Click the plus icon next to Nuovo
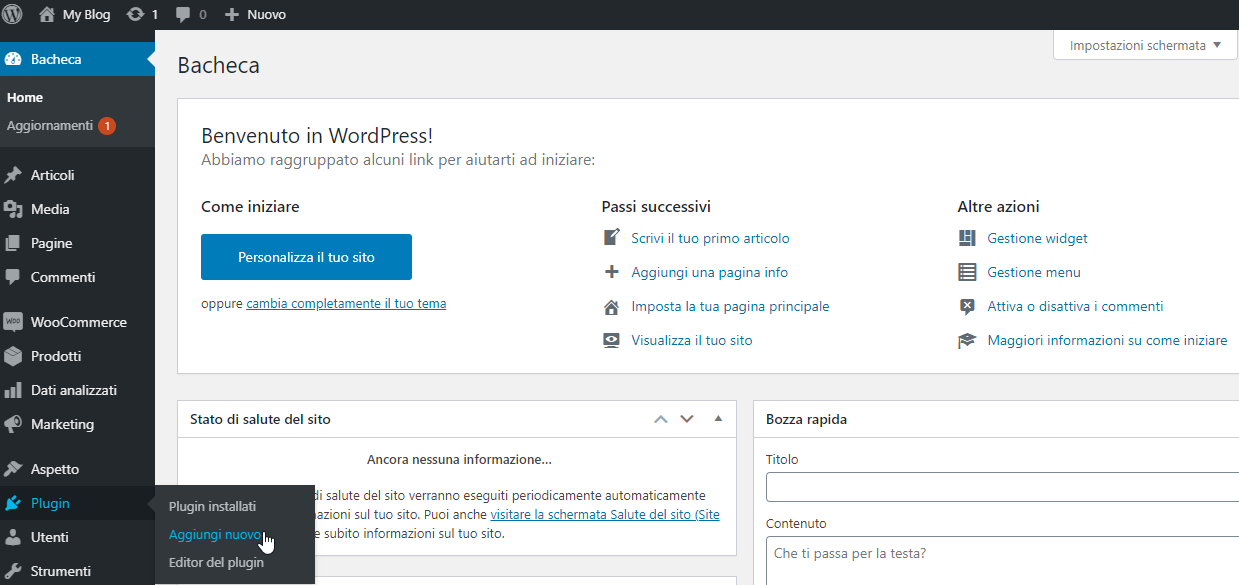This screenshot has width=1239, height=585. pyautogui.click(x=231, y=15)
